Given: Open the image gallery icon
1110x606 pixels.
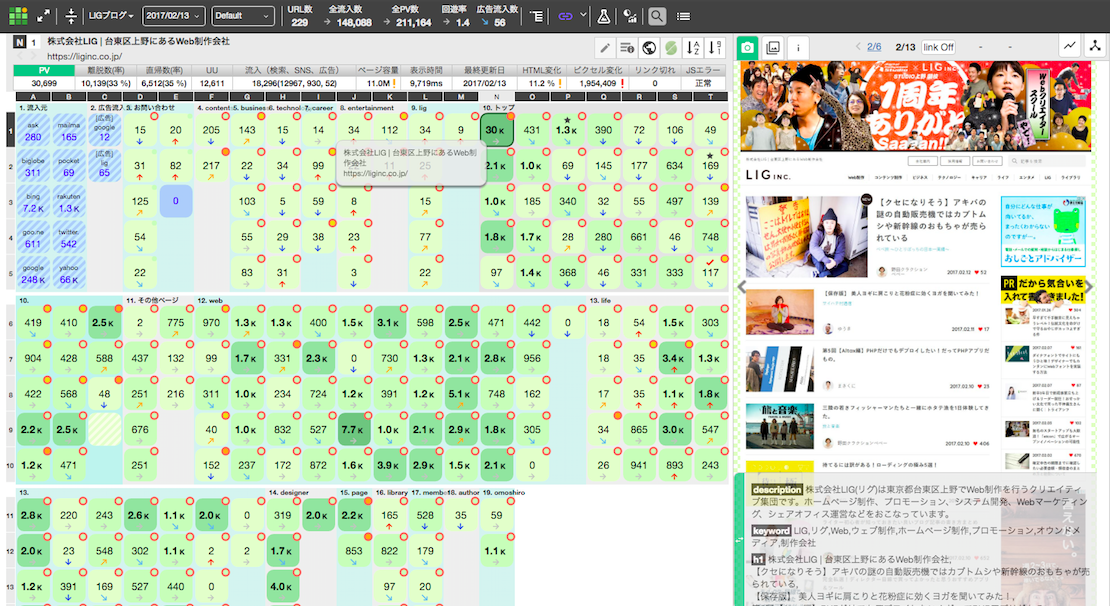Looking at the screenshot, I should click(773, 47).
